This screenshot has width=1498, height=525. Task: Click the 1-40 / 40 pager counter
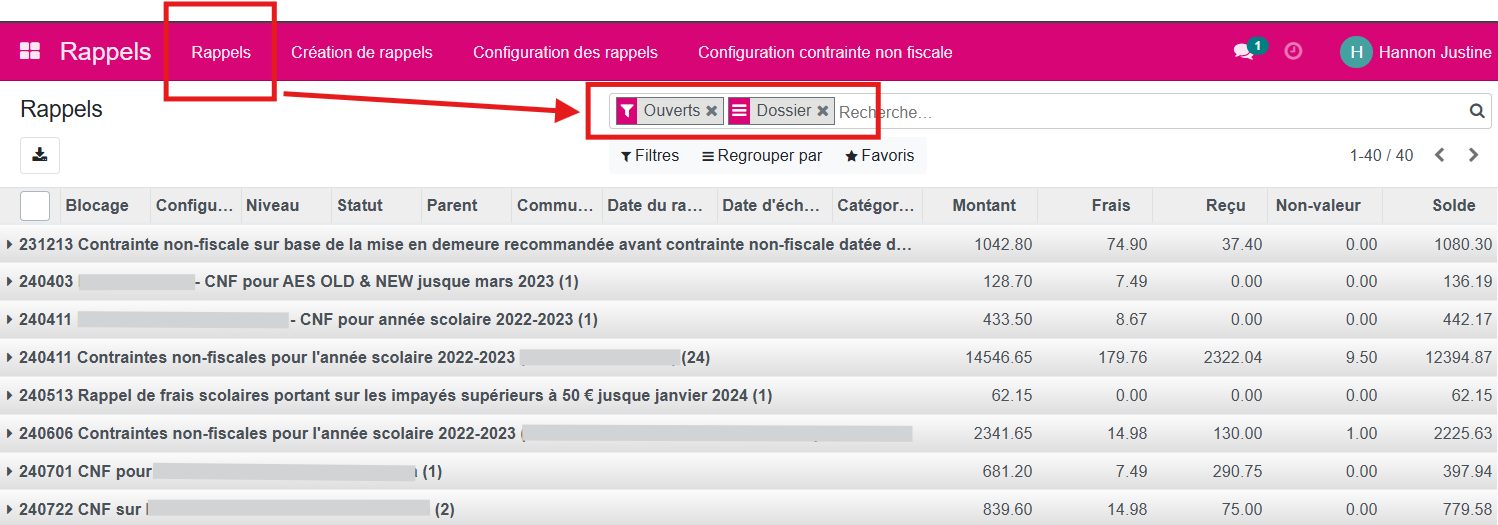1382,156
